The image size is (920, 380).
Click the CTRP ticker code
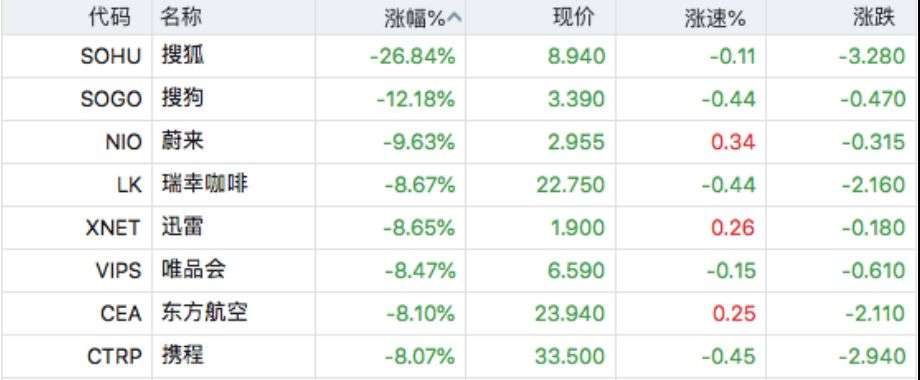[114, 356]
